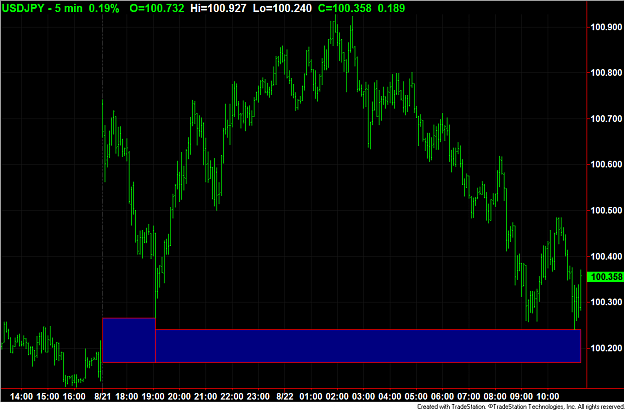Screen dimensions: 625x410
Task: Click the 07:00 time axis label
Action: point(469,397)
